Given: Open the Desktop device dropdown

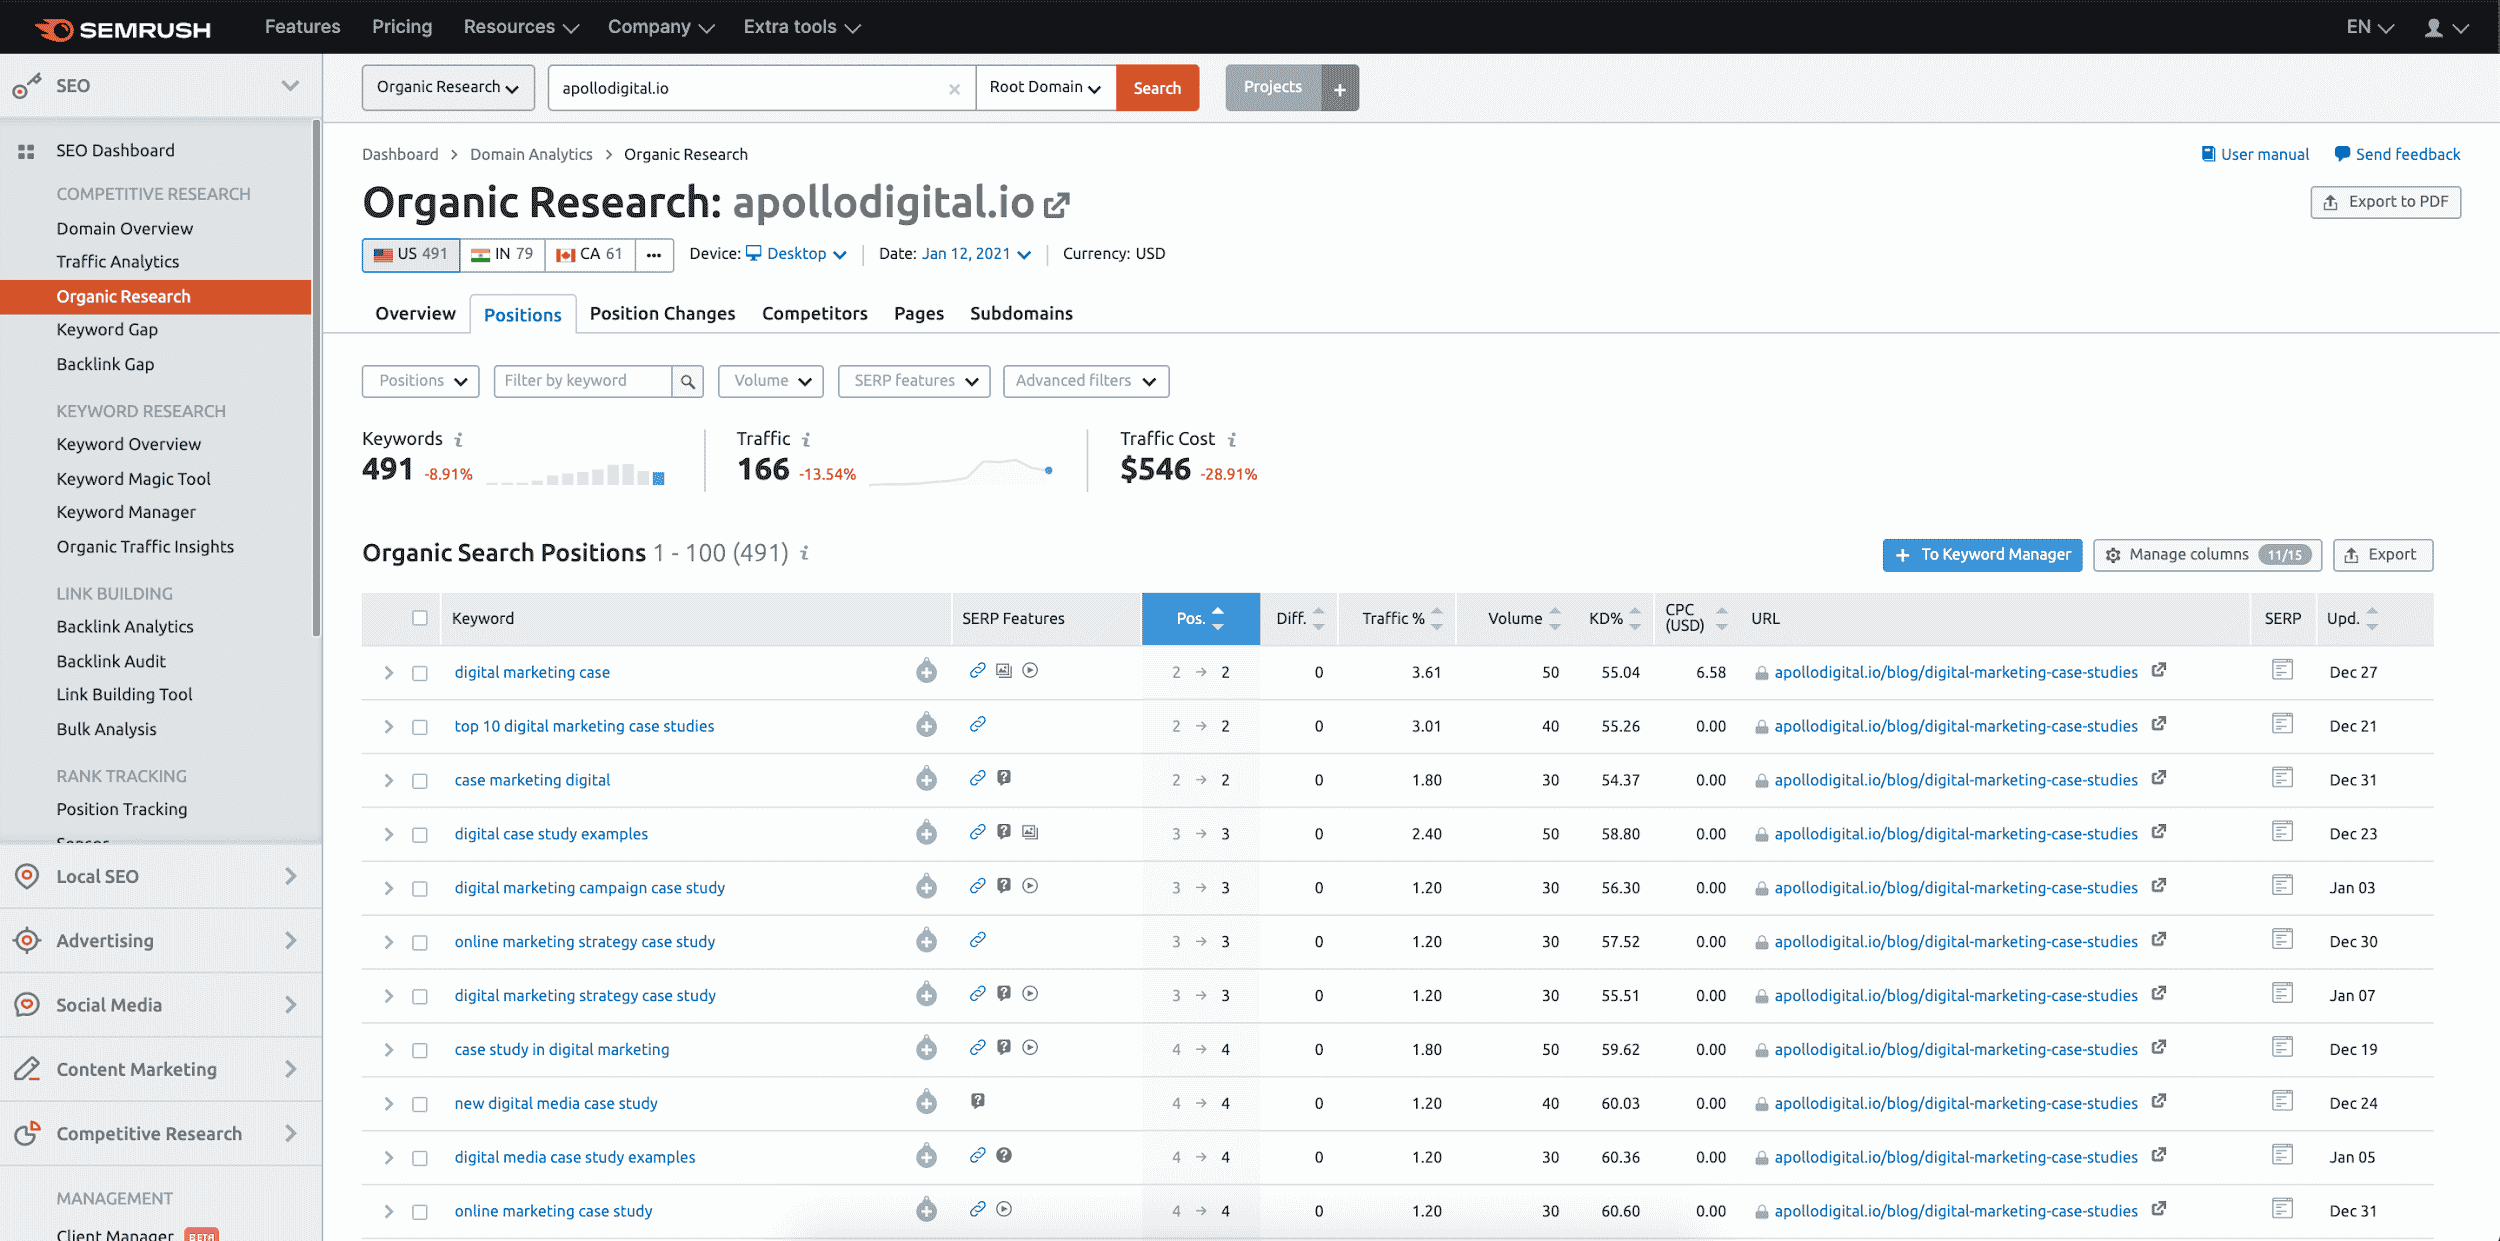Looking at the screenshot, I should pos(797,254).
